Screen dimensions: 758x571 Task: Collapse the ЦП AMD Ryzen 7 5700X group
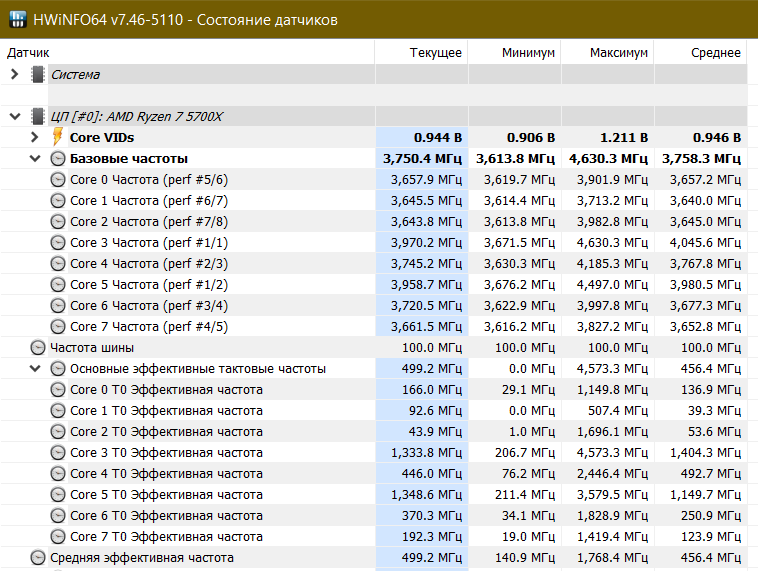pyautogui.click(x=15, y=117)
